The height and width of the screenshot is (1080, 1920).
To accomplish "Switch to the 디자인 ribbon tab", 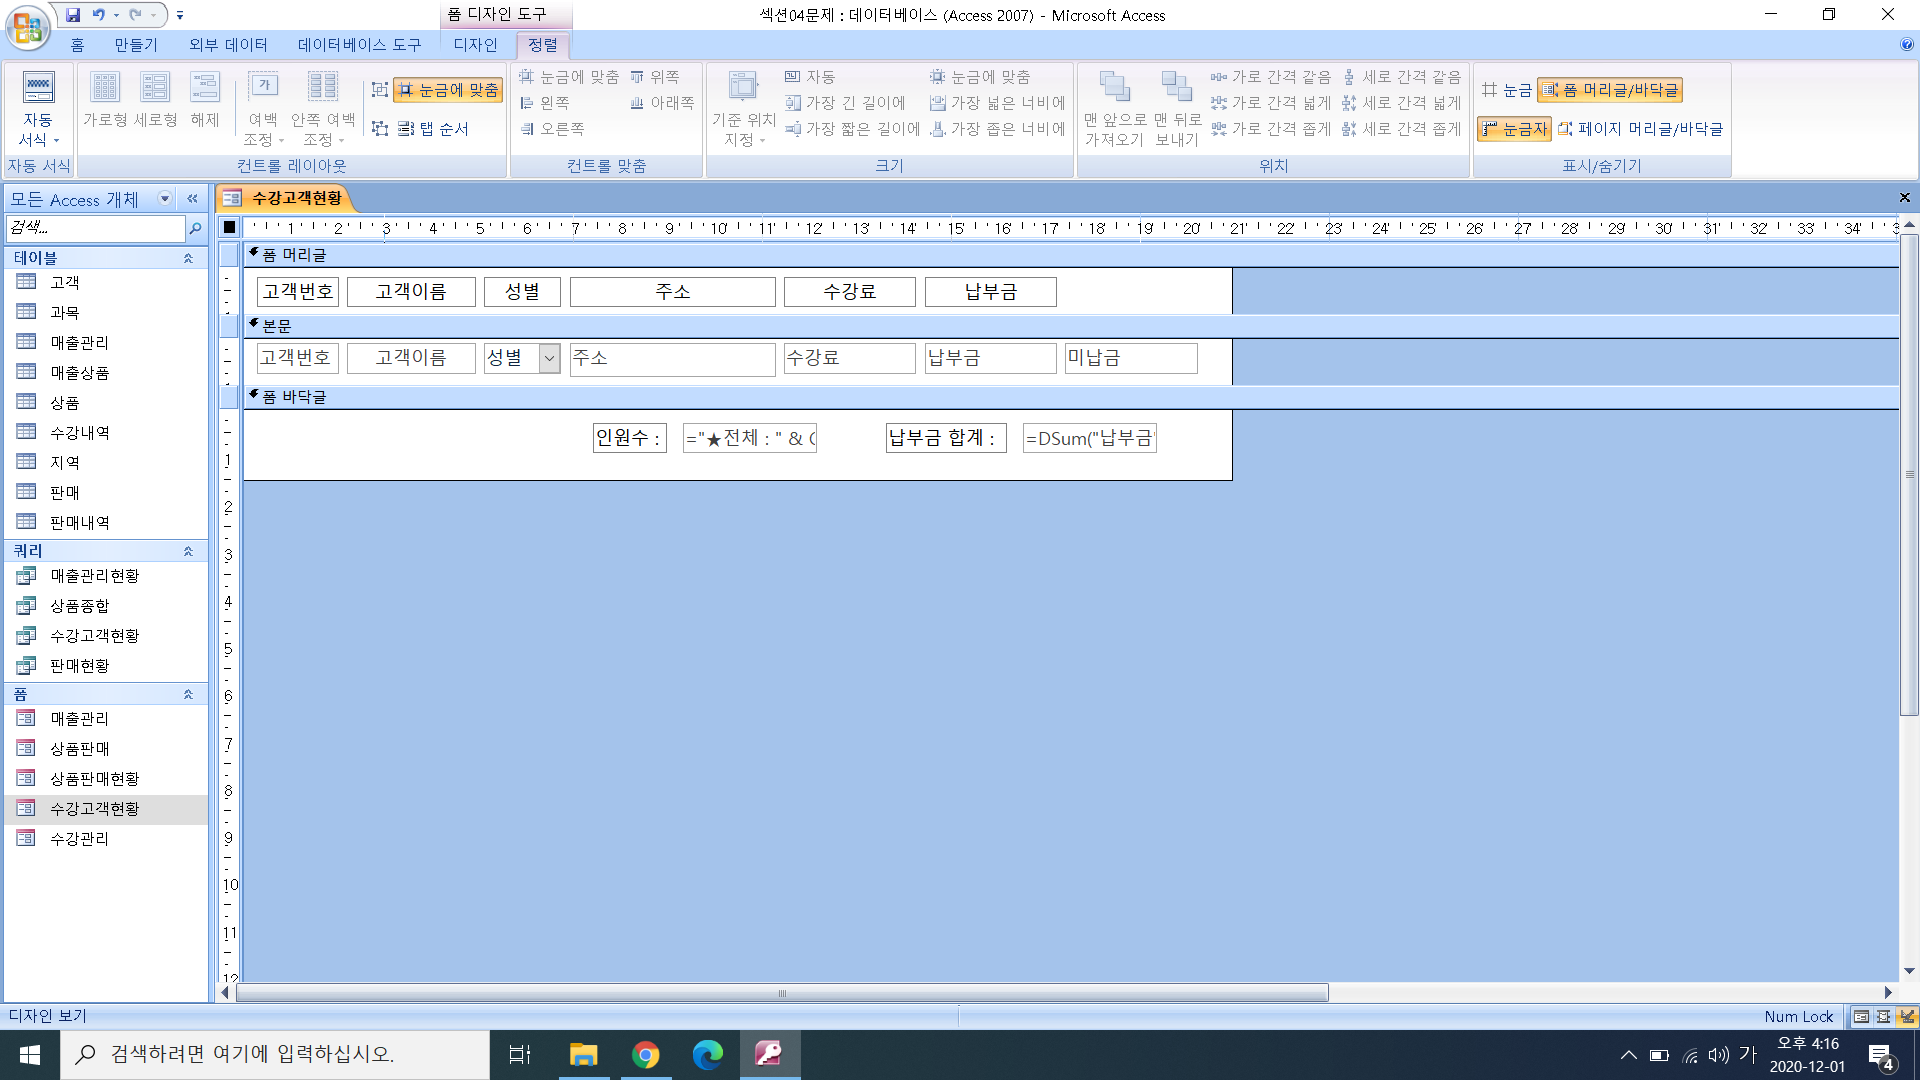I will tap(475, 45).
